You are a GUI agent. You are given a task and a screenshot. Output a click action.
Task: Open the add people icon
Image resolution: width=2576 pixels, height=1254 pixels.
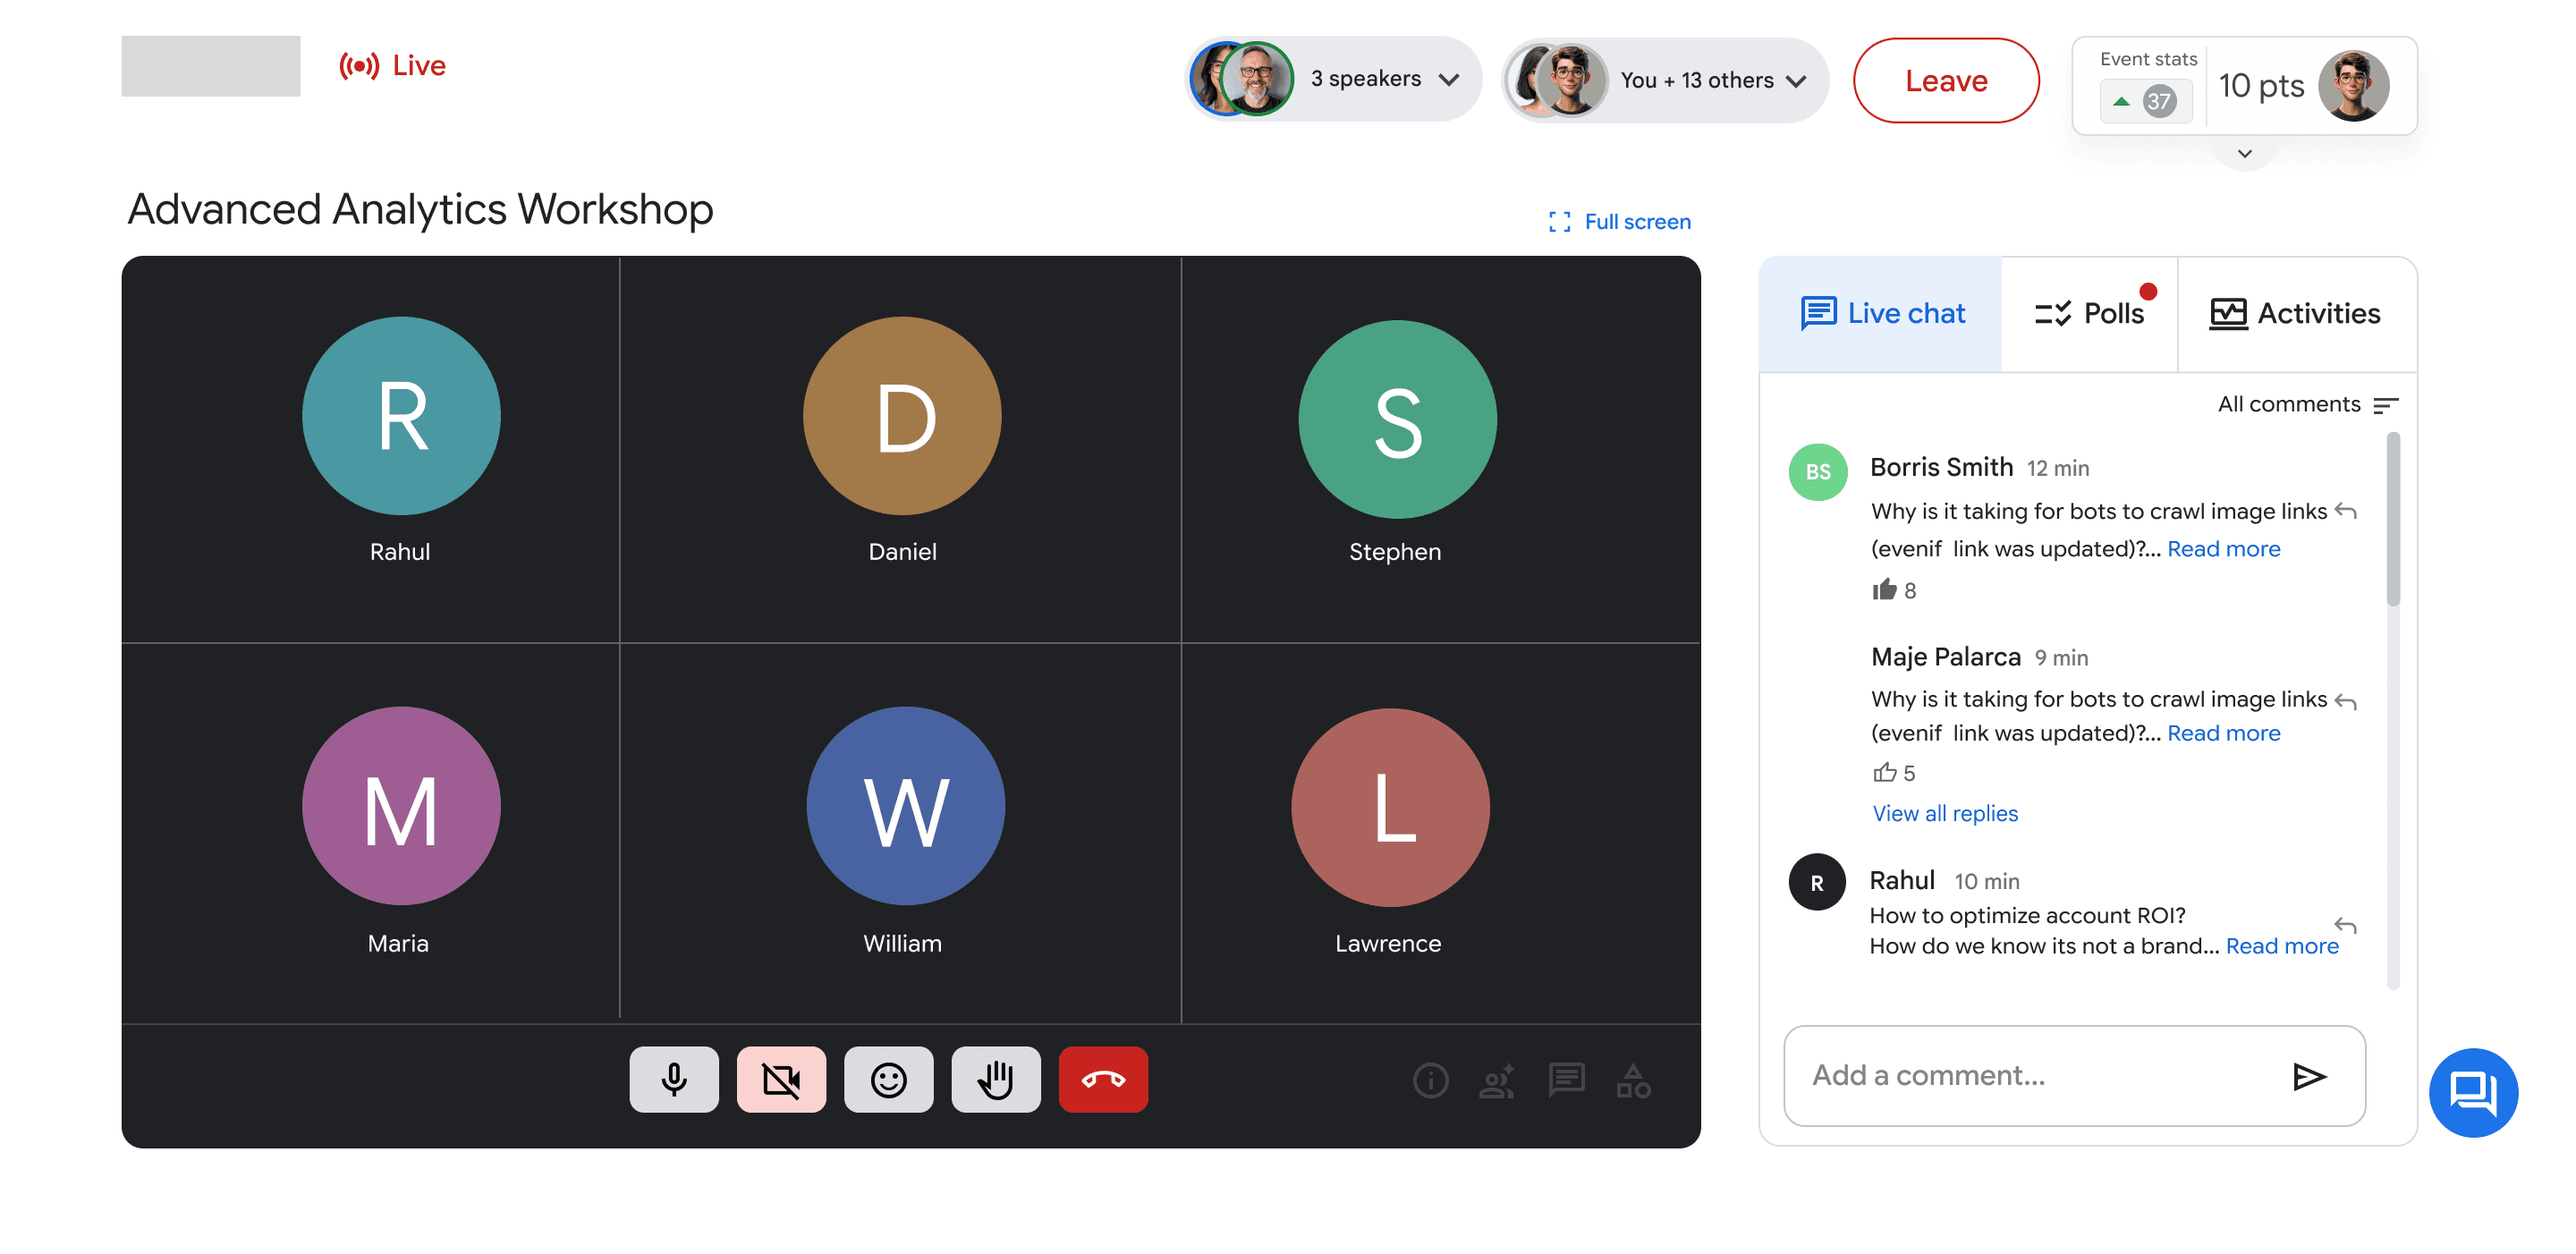click(1497, 1080)
